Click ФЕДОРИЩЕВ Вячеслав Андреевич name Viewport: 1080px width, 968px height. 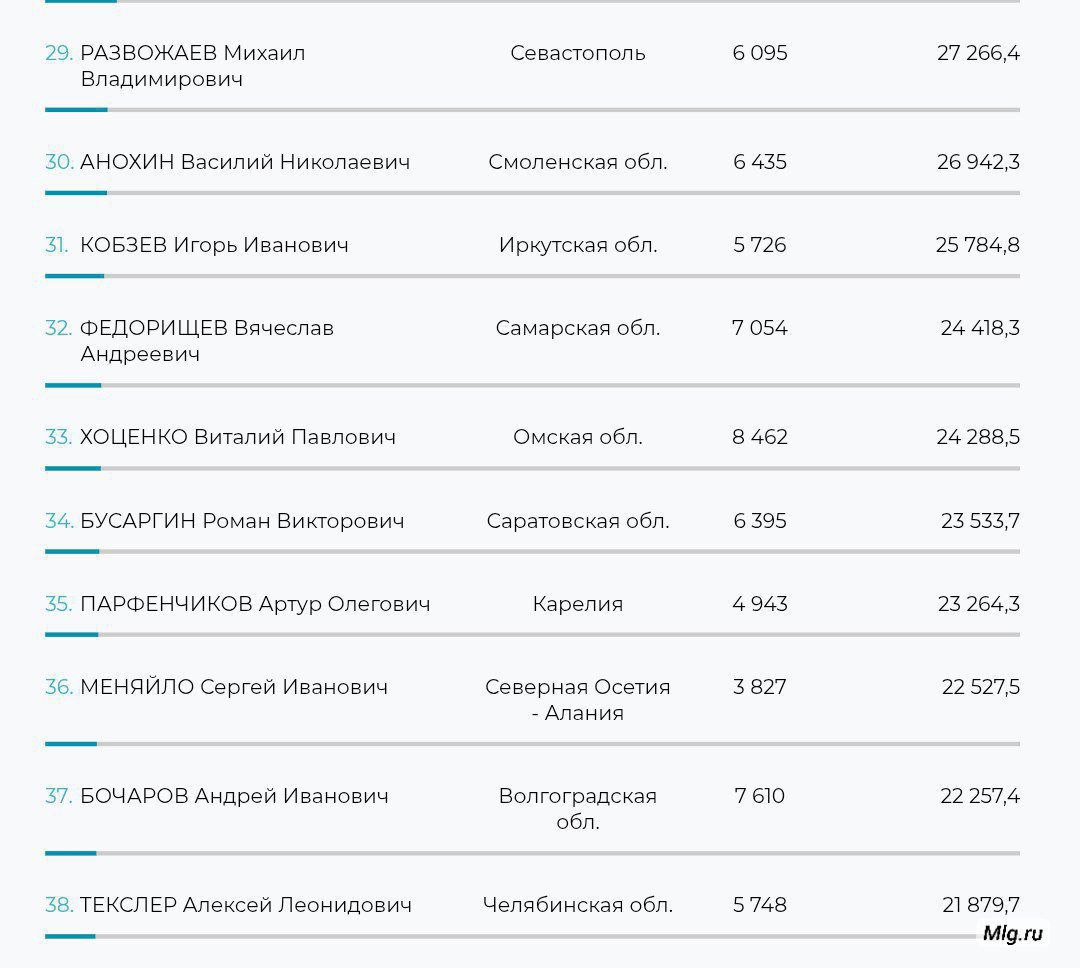[x=207, y=341]
